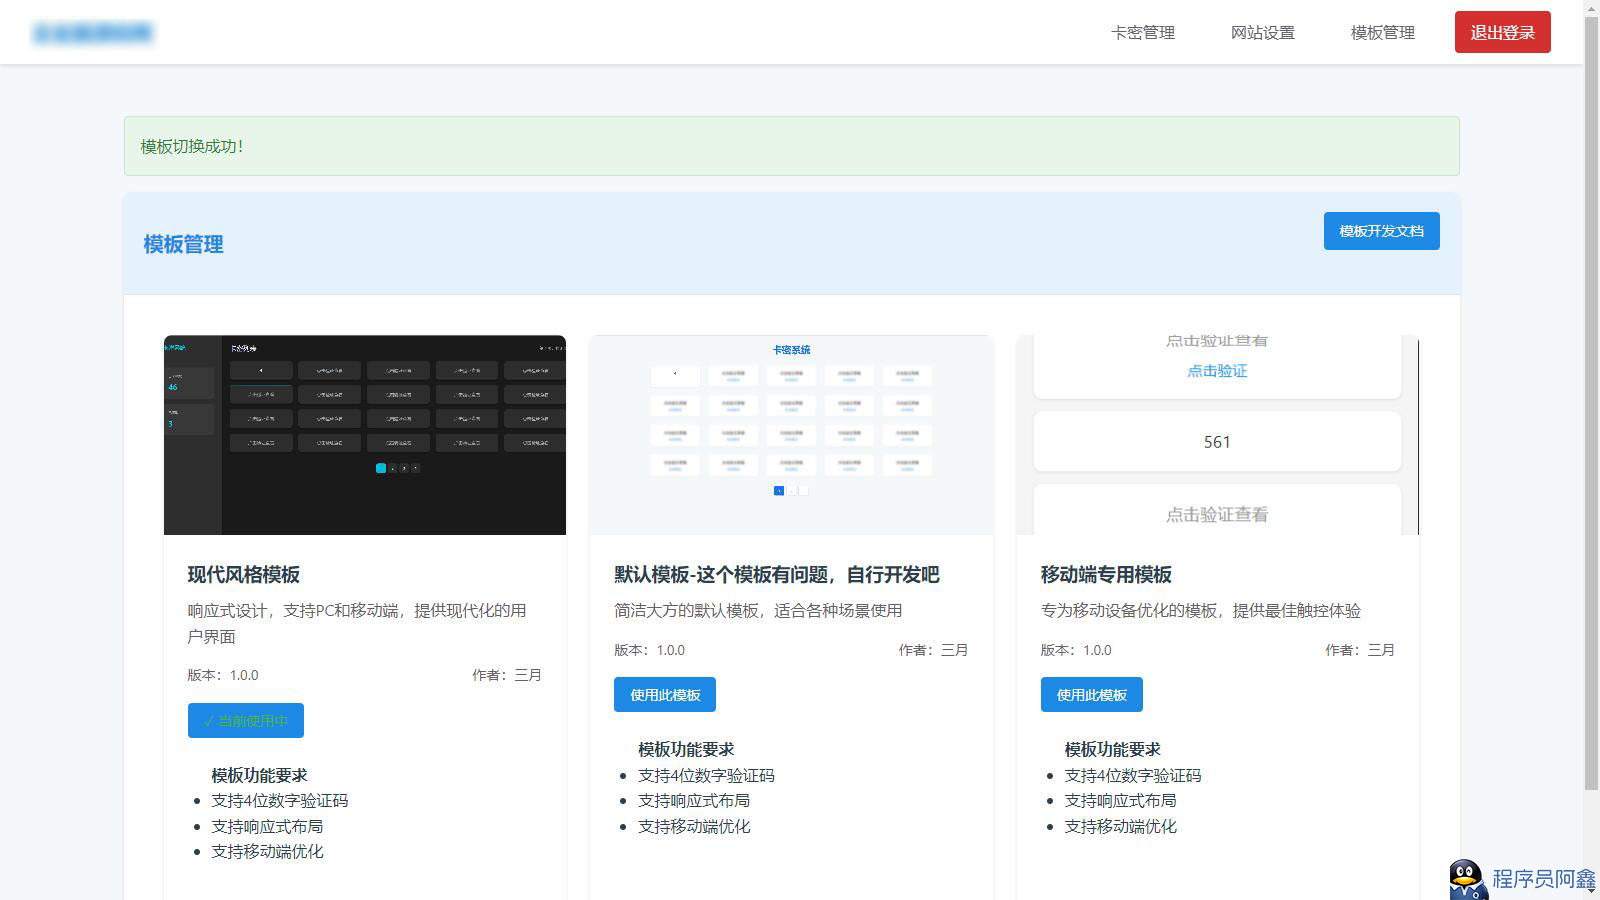Click the 默认模板 light preview thumbnail
Screen dimensions: 1600x900
tap(791, 435)
